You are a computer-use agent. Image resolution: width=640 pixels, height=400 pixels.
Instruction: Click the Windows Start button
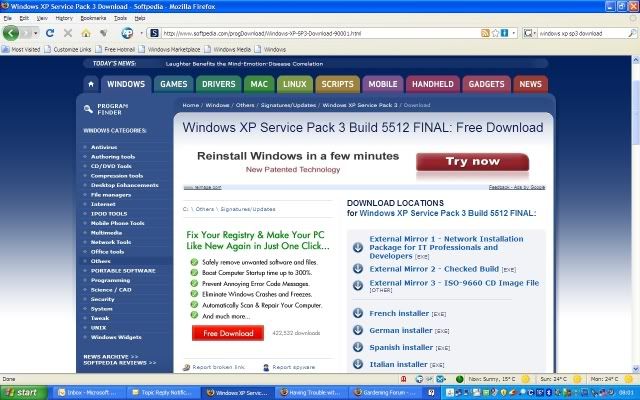(24, 393)
